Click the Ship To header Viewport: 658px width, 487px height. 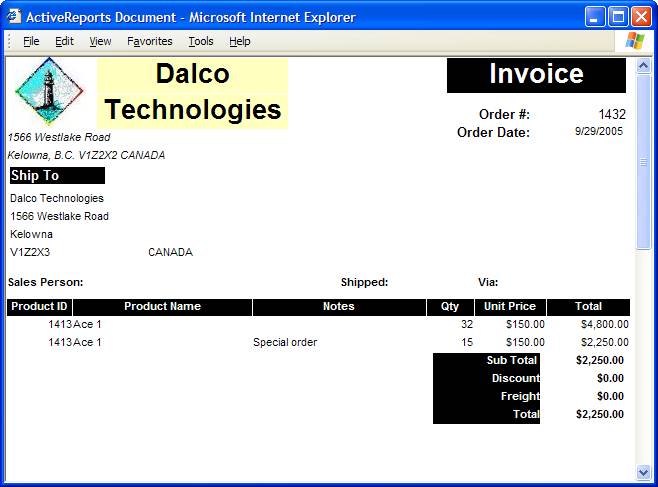(57, 175)
